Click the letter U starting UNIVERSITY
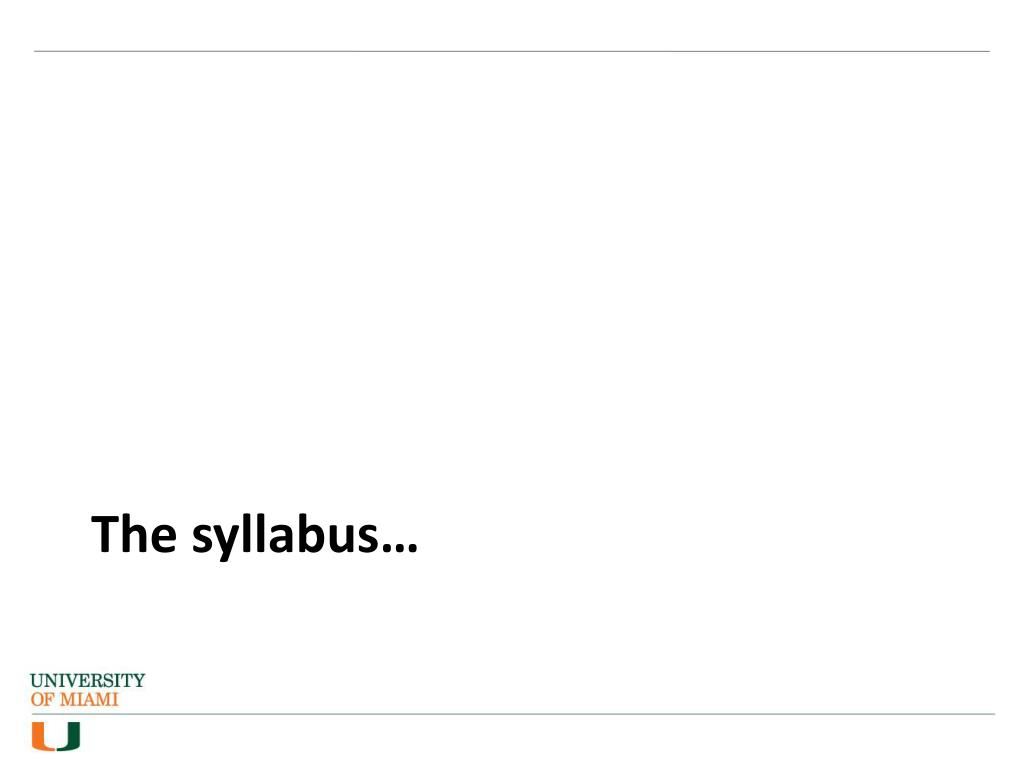Viewport: 1024px width, 768px height. pyautogui.click(x=37, y=680)
